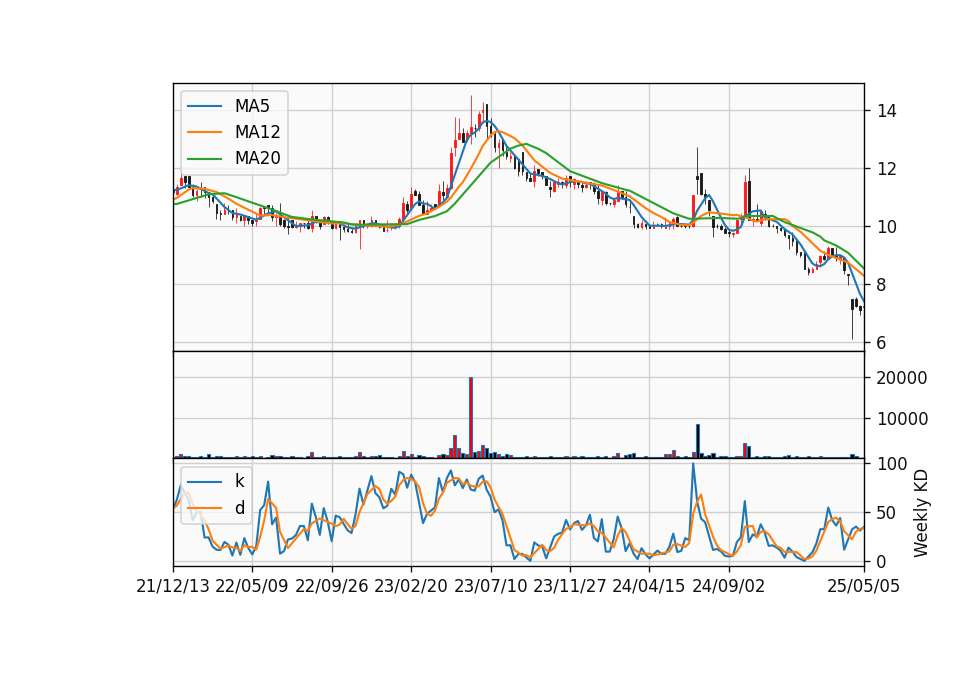Click the d legend label
Viewport: 960px width, 690px height.
point(239,508)
